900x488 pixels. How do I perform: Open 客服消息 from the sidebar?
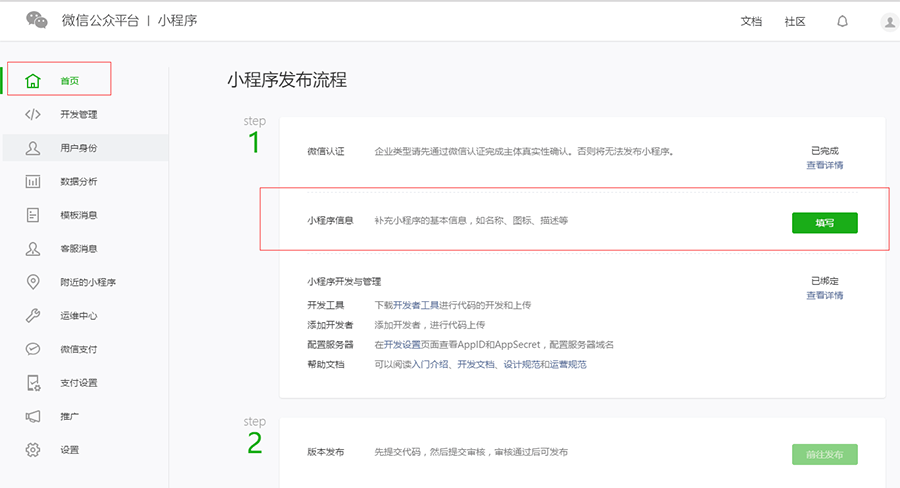[x=78, y=248]
